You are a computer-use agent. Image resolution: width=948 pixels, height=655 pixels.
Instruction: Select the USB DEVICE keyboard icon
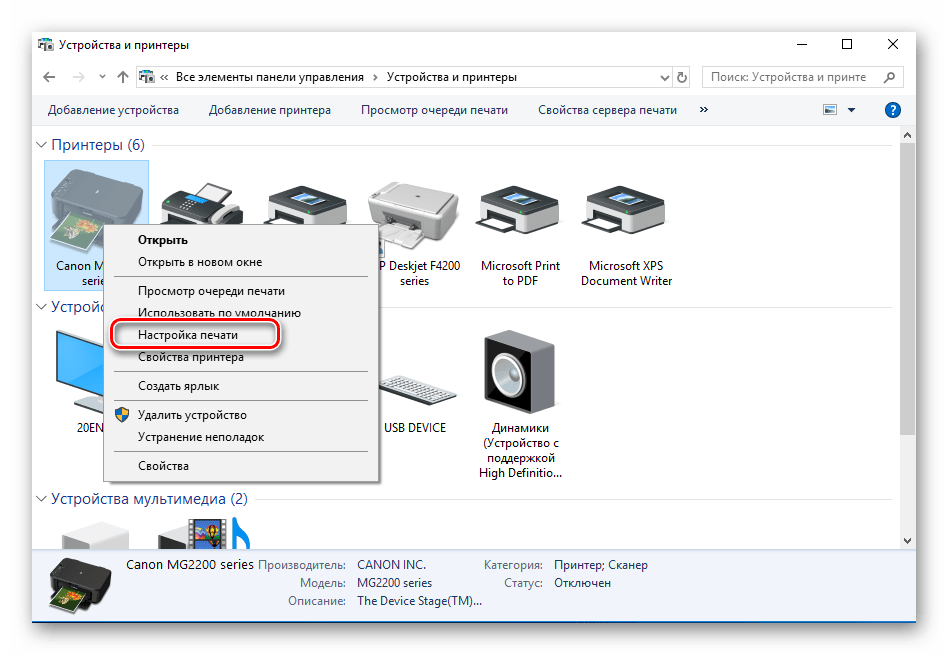pyautogui.click(x=414, y=390)
